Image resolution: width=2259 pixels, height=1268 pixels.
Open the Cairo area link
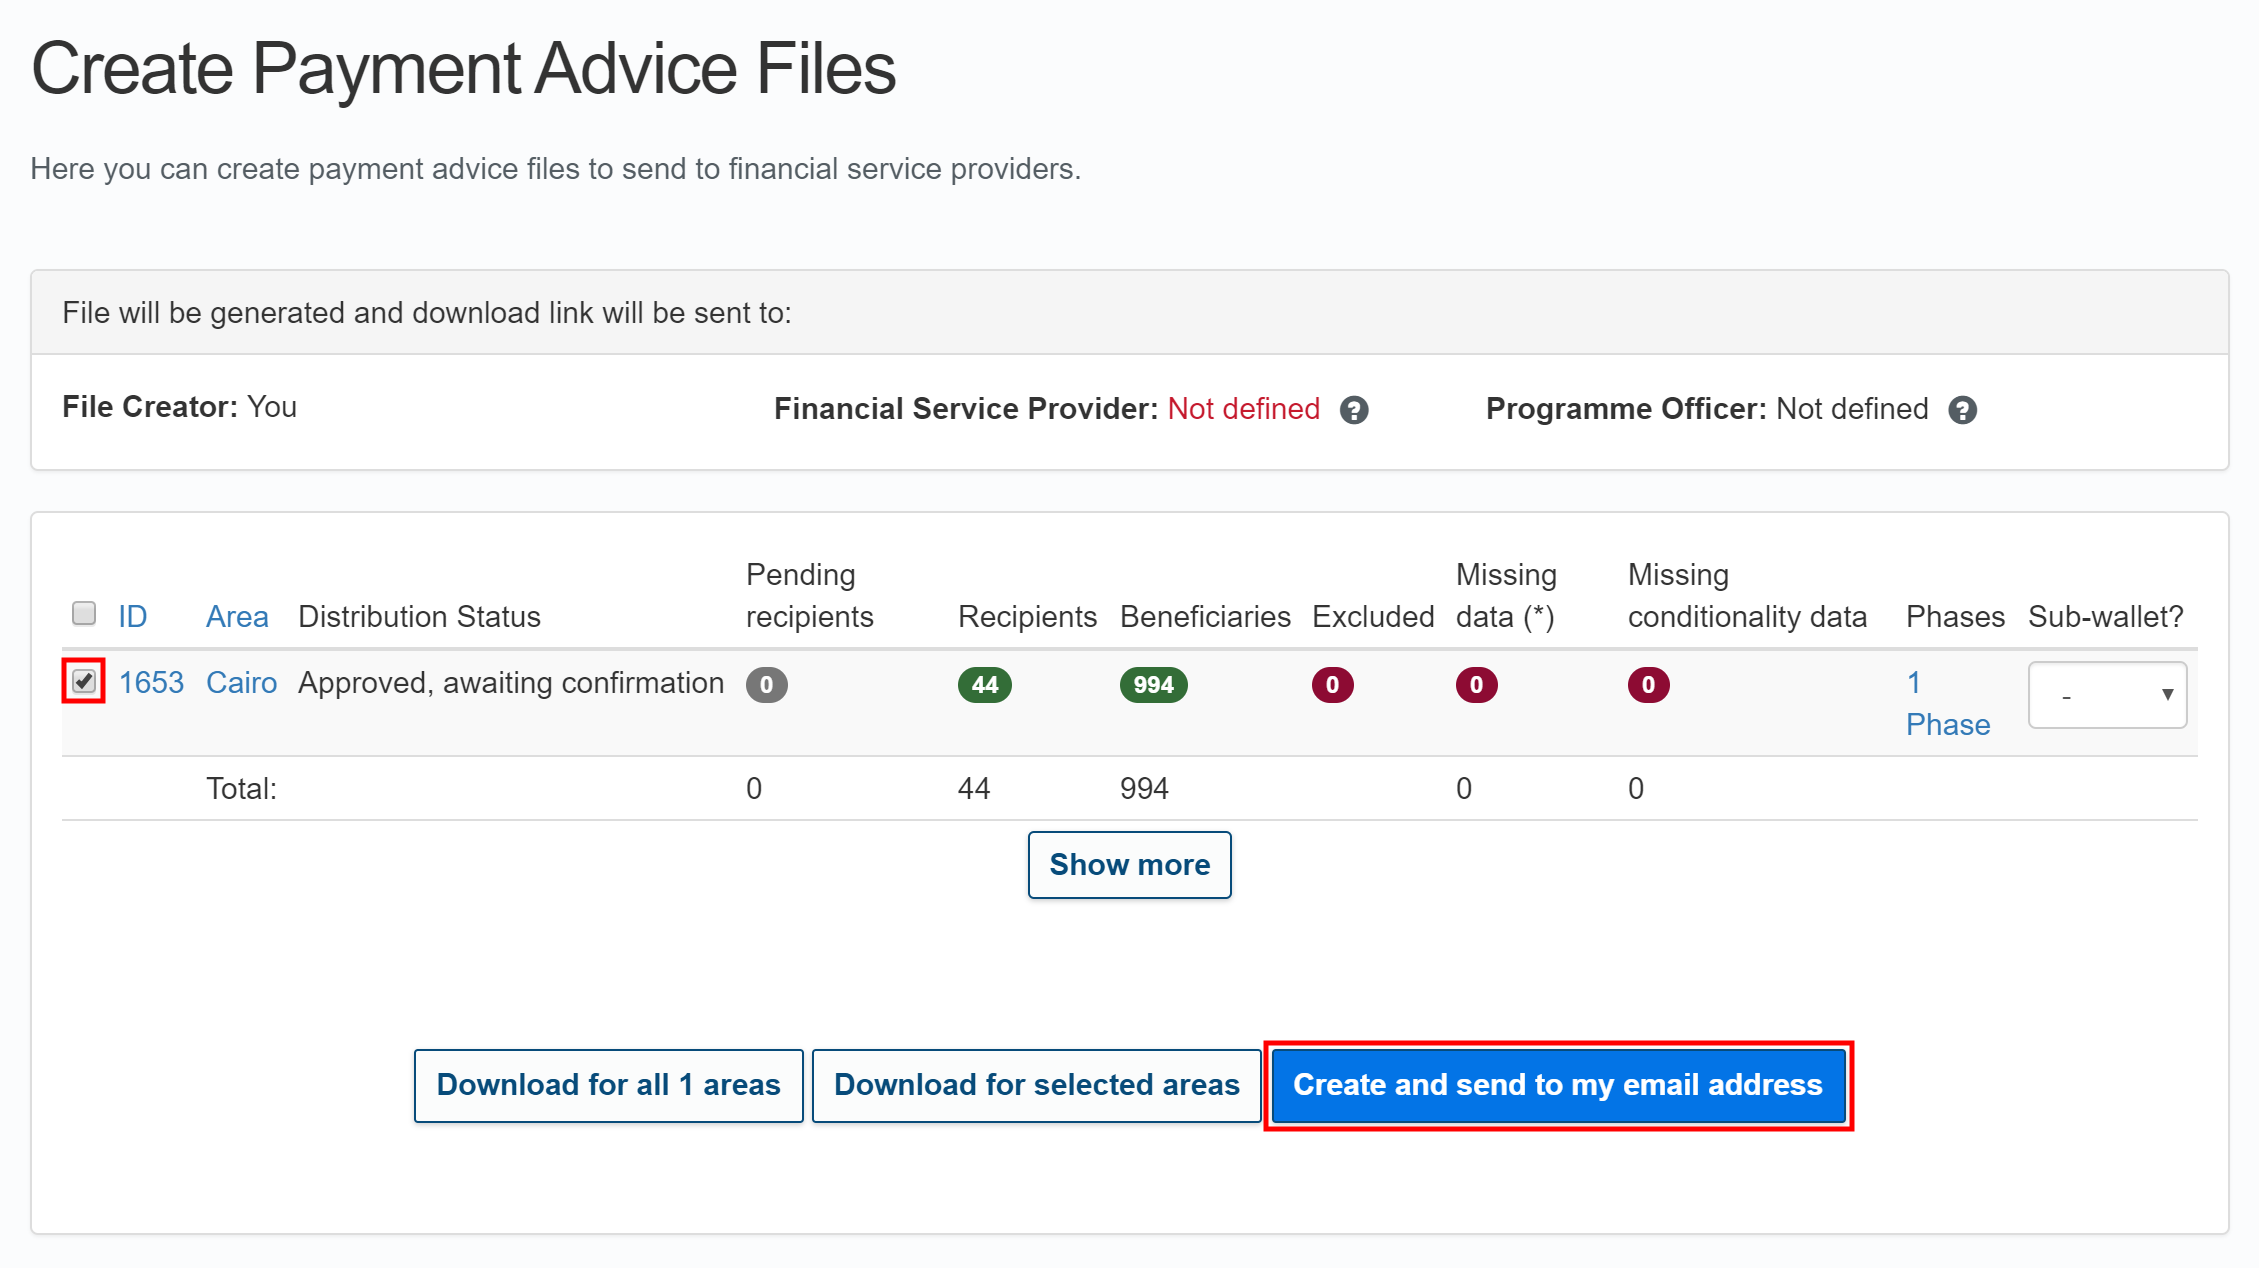coord(240,682)
